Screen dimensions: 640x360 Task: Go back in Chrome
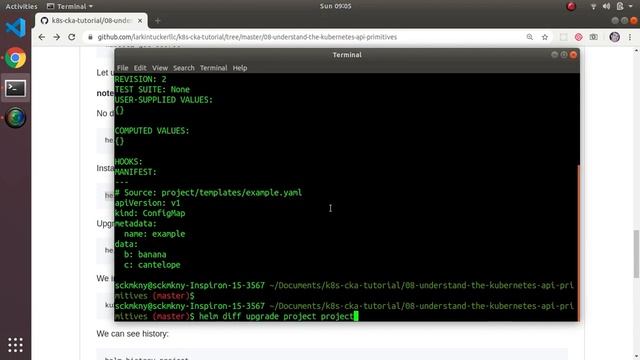click(42, 37)
